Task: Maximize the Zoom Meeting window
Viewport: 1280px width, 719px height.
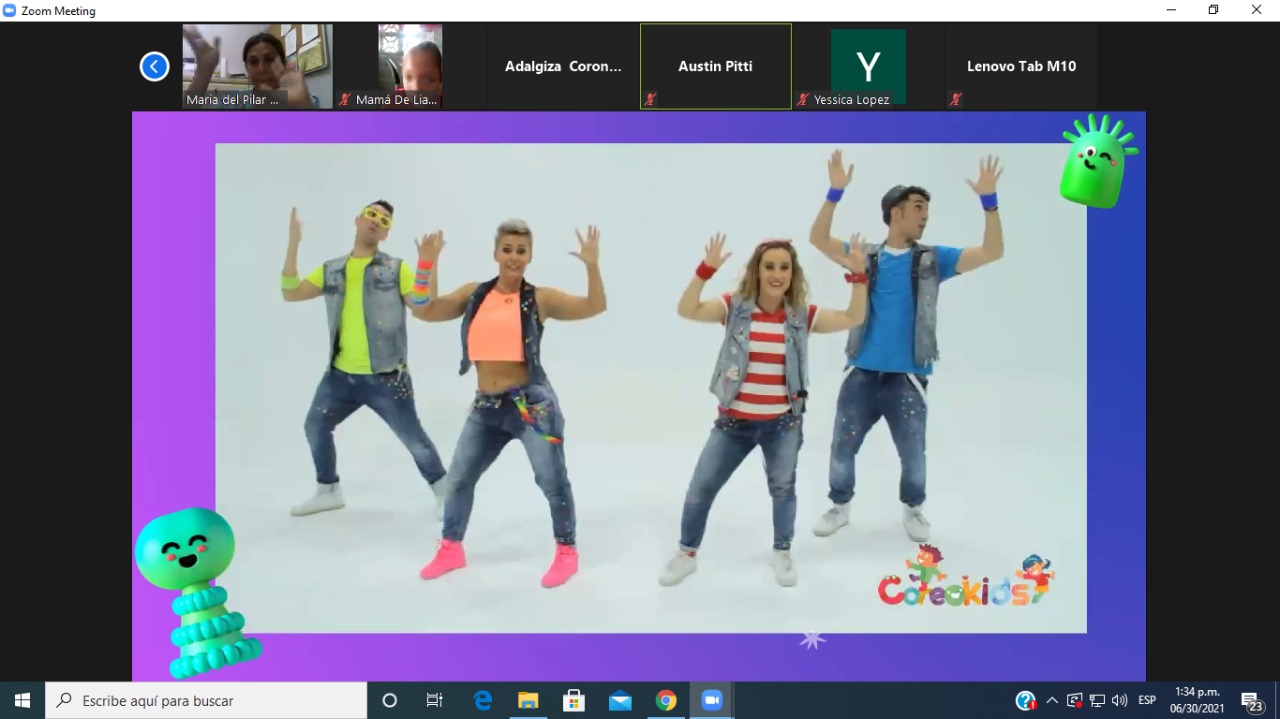Action: [x=1213, y=10]
